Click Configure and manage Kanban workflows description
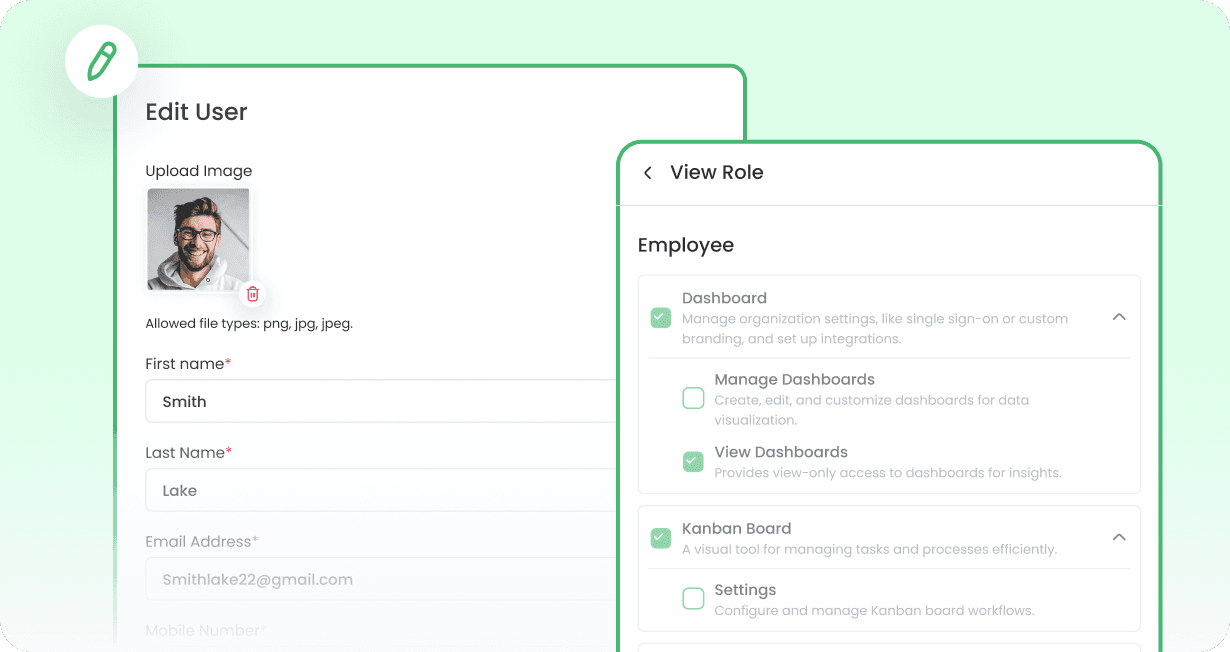 pos(874,610)
